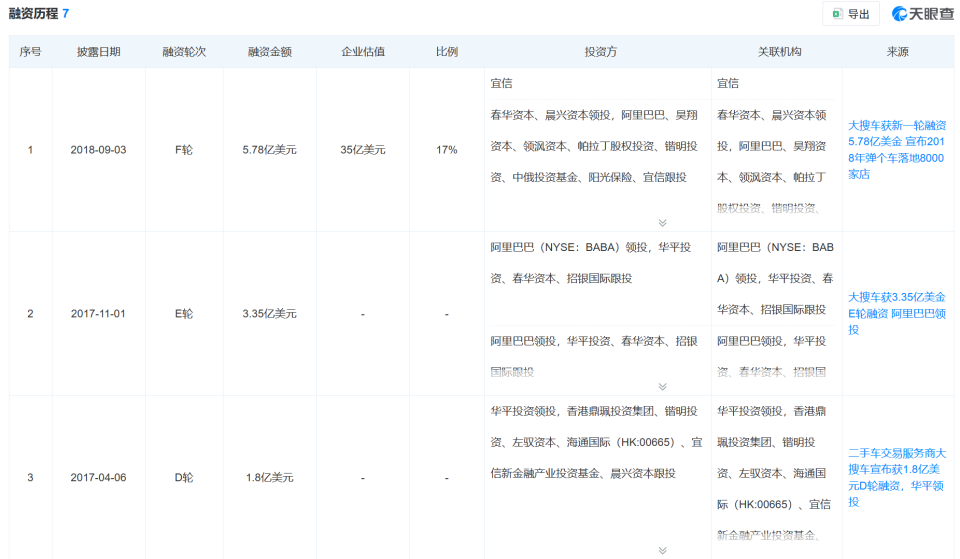
Task: Click 宜信 in the 投资方 column
Action: coord(501,83)
